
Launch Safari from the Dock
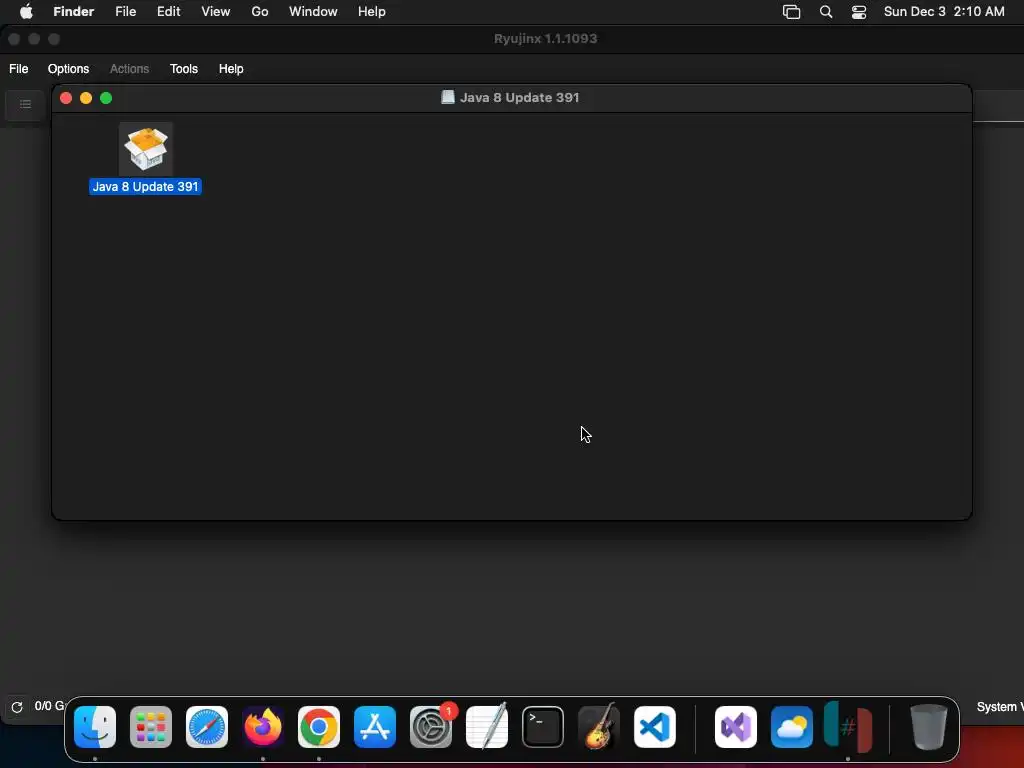click(207, 727)
